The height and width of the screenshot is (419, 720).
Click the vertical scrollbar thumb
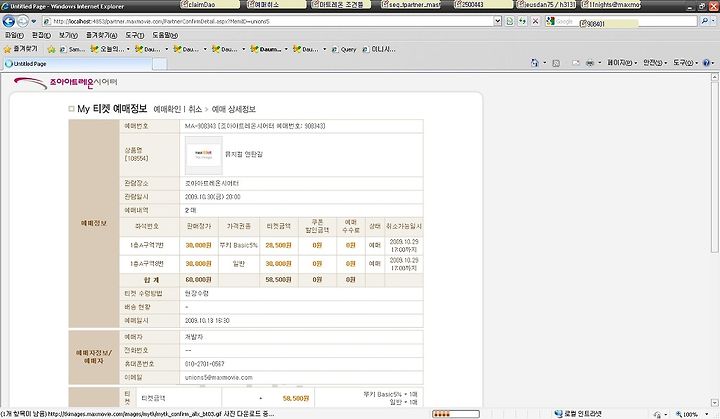pyautogui.click(x=714, y=168)
